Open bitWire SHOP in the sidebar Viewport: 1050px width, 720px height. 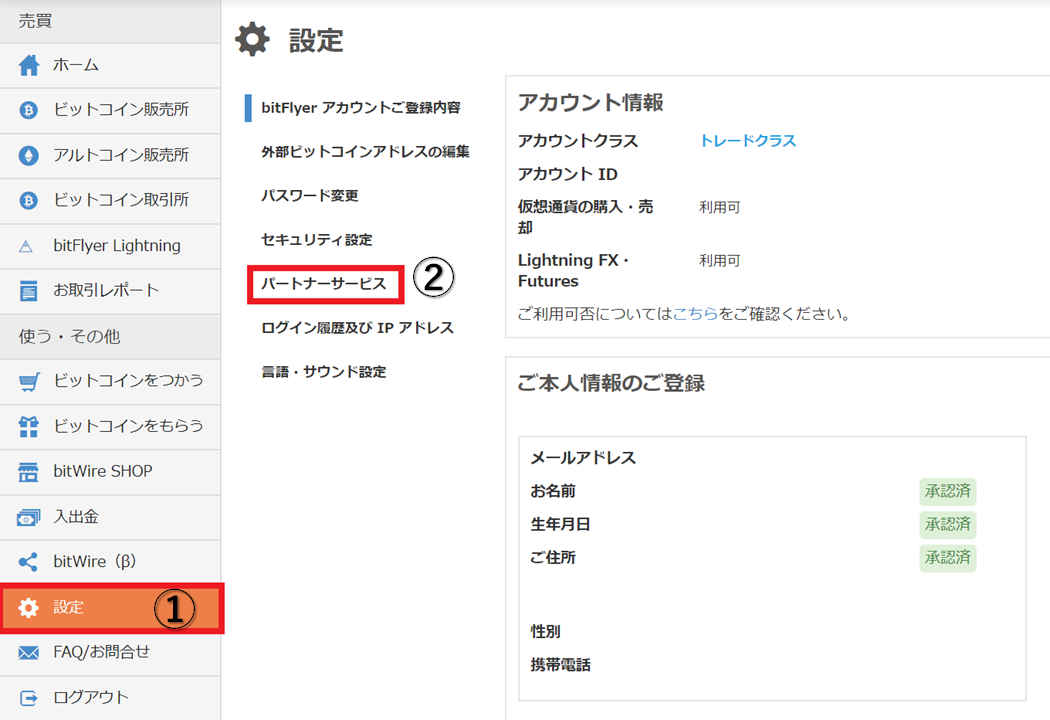(x=110, y=472)
